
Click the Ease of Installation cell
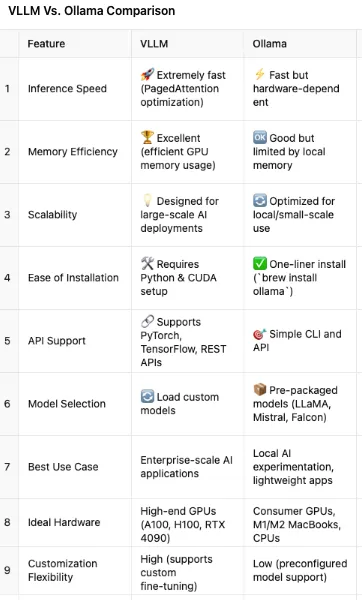[75, 278]
